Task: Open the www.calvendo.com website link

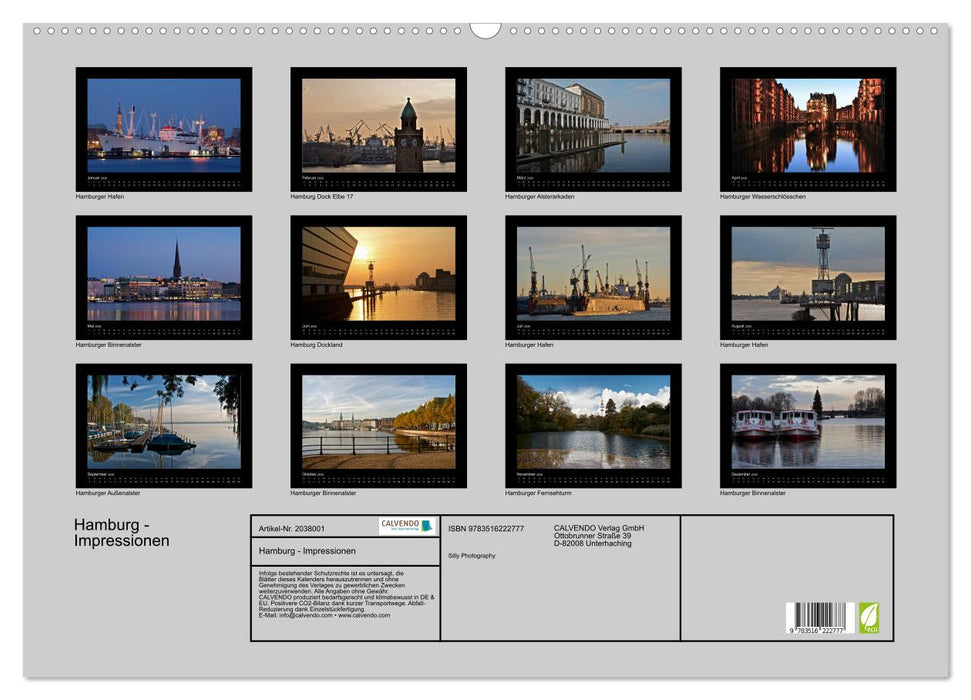Action: pyautogui.click(x=363, y=617)
